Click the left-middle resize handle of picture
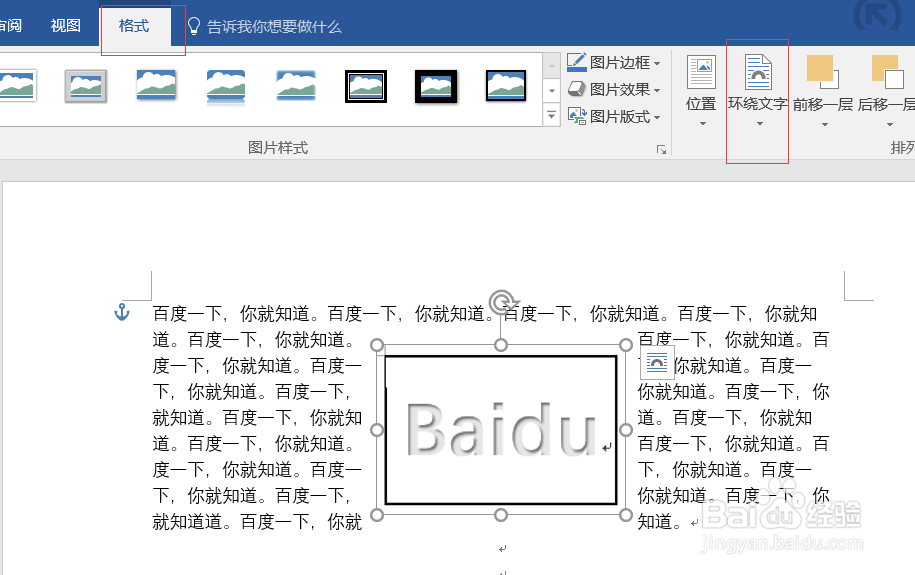Viewport: 915px width, 575px height. (x=377, y=430)
